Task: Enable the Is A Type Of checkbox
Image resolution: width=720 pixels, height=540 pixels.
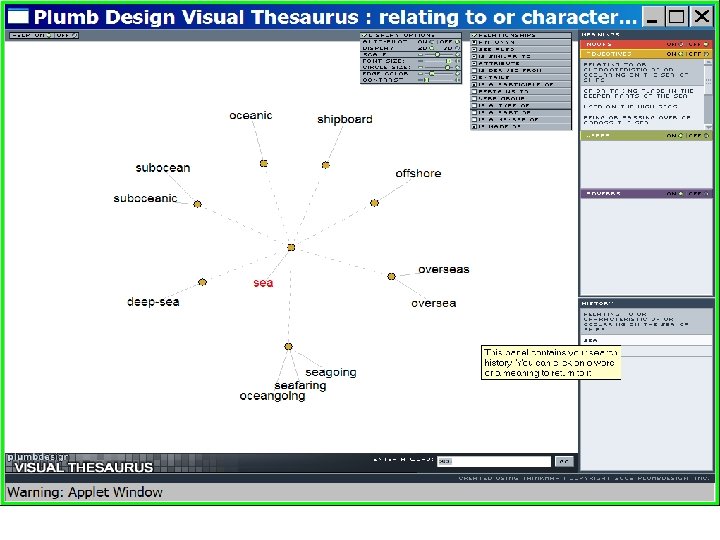Action: coord(474,106)
